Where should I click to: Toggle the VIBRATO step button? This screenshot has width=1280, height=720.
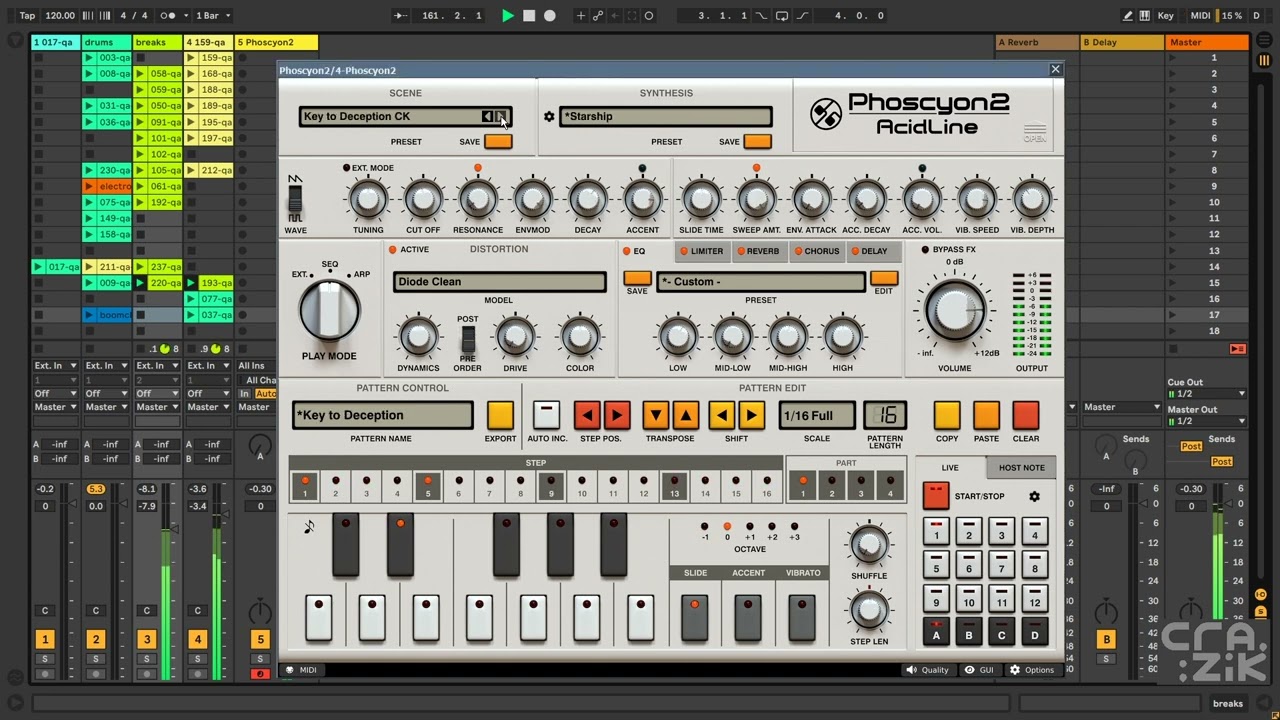[x=802, y=617]
